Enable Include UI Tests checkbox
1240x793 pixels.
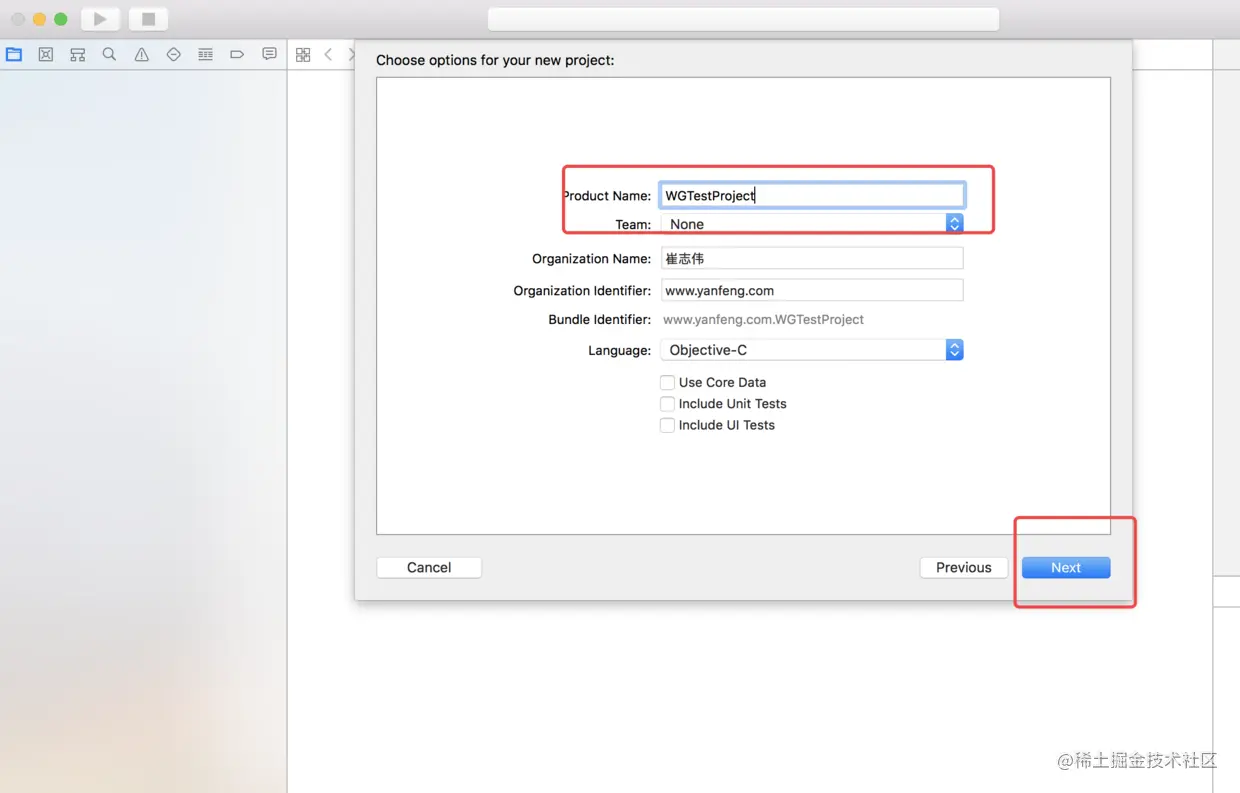[667, 425]
